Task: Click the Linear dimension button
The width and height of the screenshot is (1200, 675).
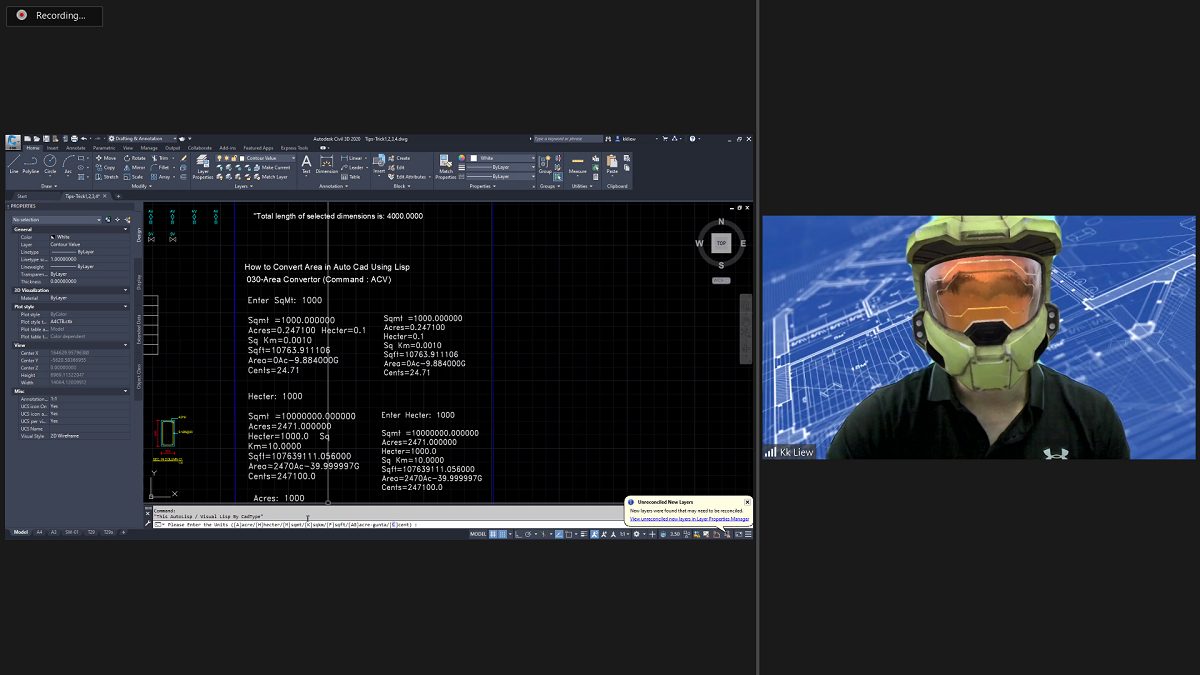Action: (x=353, y=158)
